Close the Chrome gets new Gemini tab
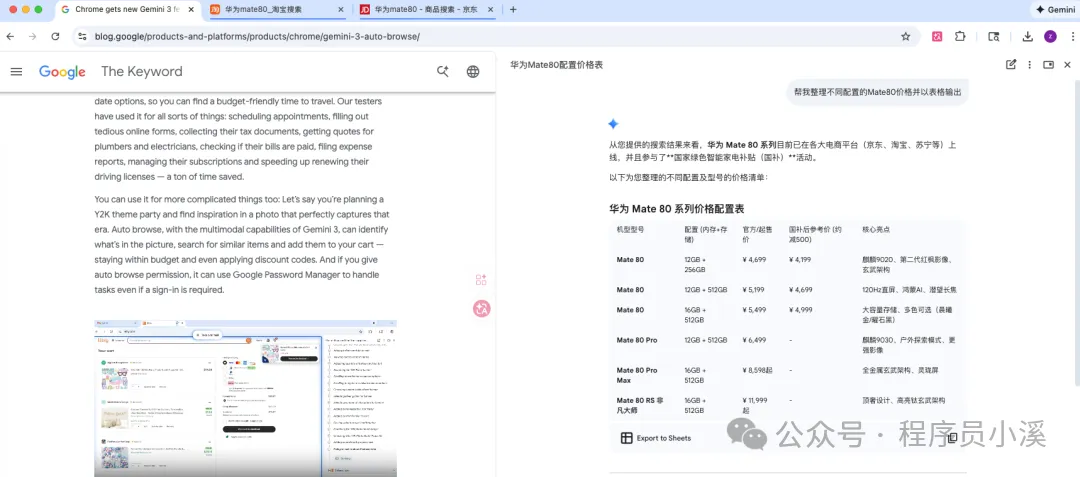Screen dimensions: 1080x477 pyautogui.click(x=191, y=10)
